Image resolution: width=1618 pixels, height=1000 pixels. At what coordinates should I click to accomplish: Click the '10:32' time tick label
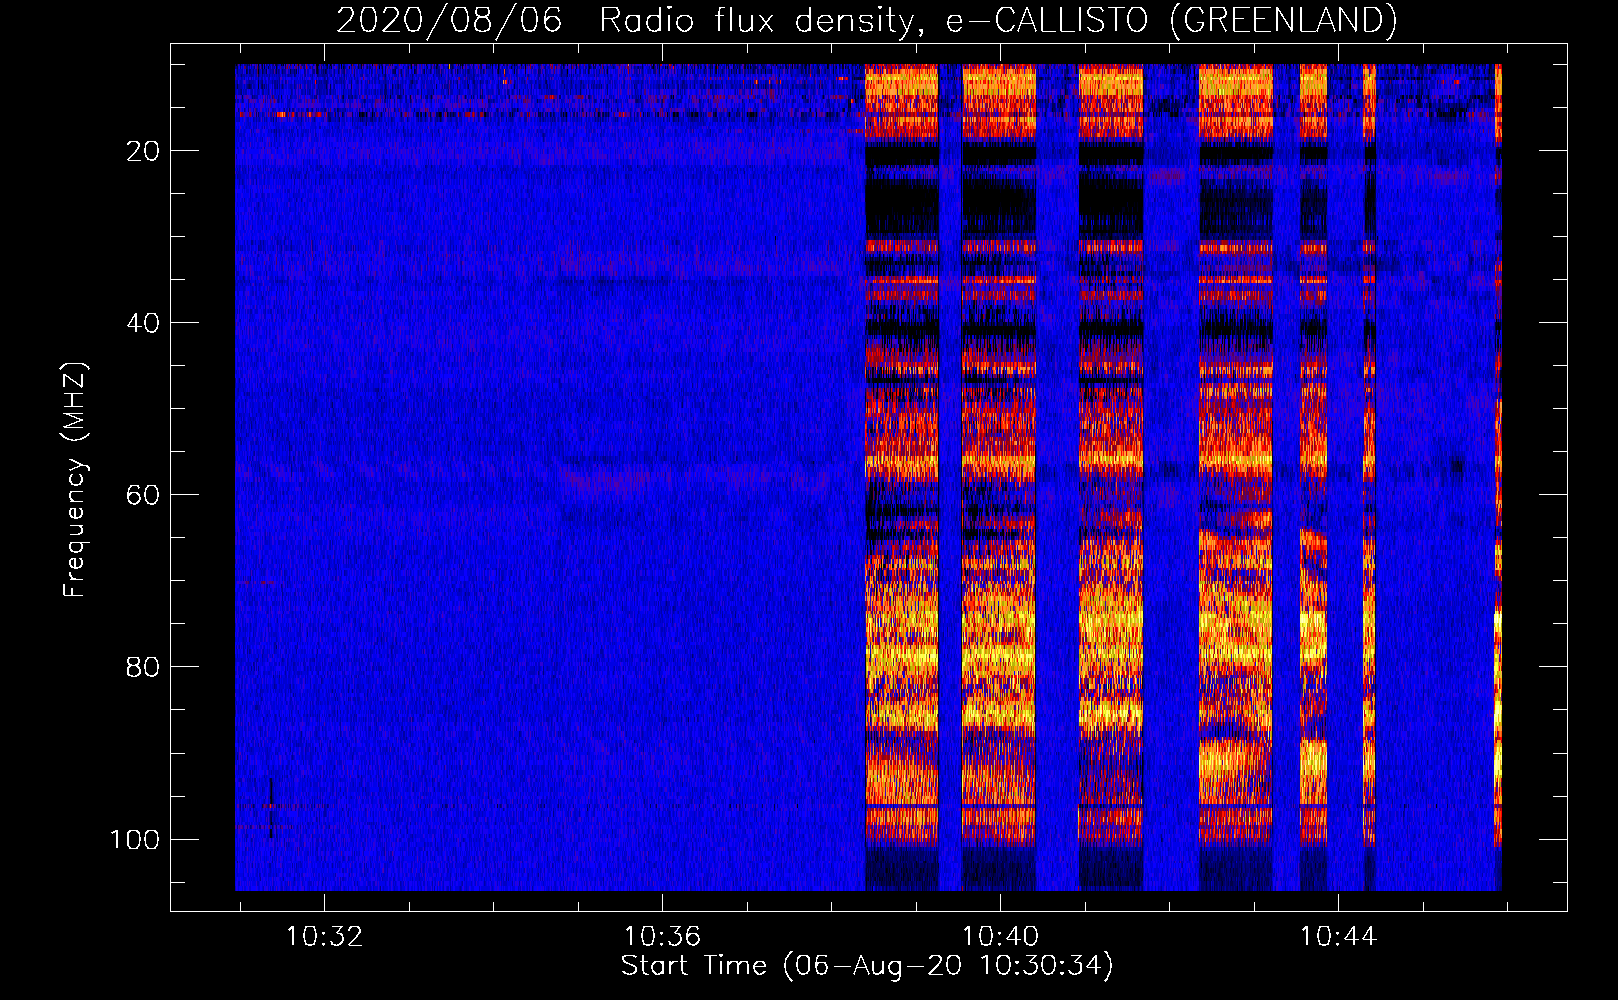(324, 937)
